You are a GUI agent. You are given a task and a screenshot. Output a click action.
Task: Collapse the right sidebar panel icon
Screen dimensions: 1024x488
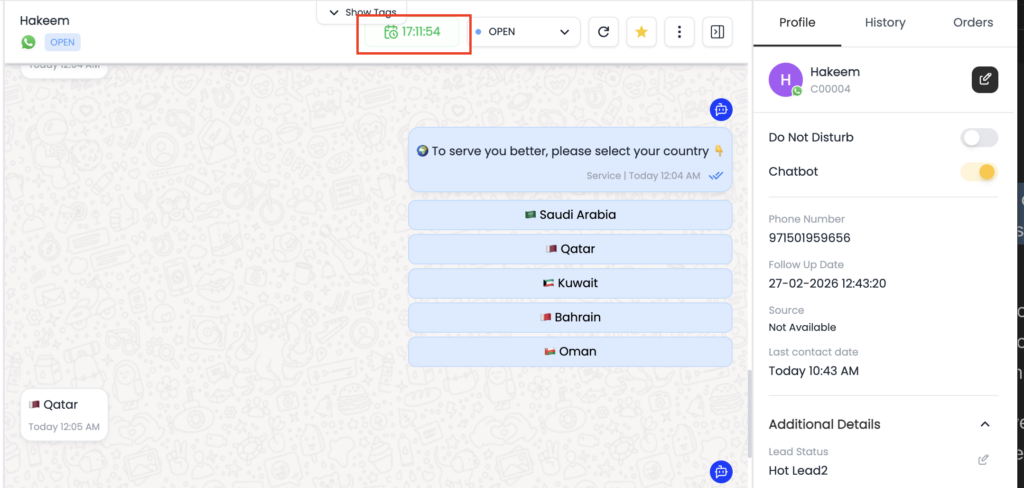click(717, 32)
